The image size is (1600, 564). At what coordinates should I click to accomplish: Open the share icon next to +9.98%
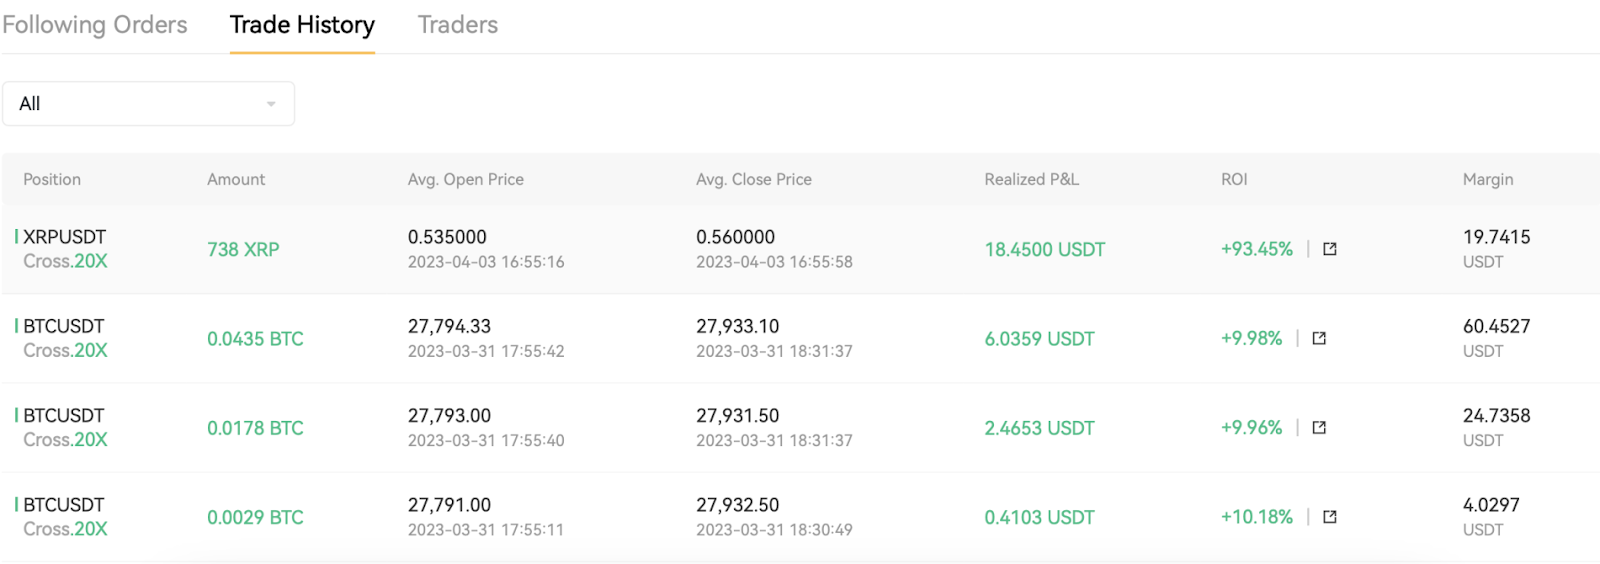click(1319, 338)
